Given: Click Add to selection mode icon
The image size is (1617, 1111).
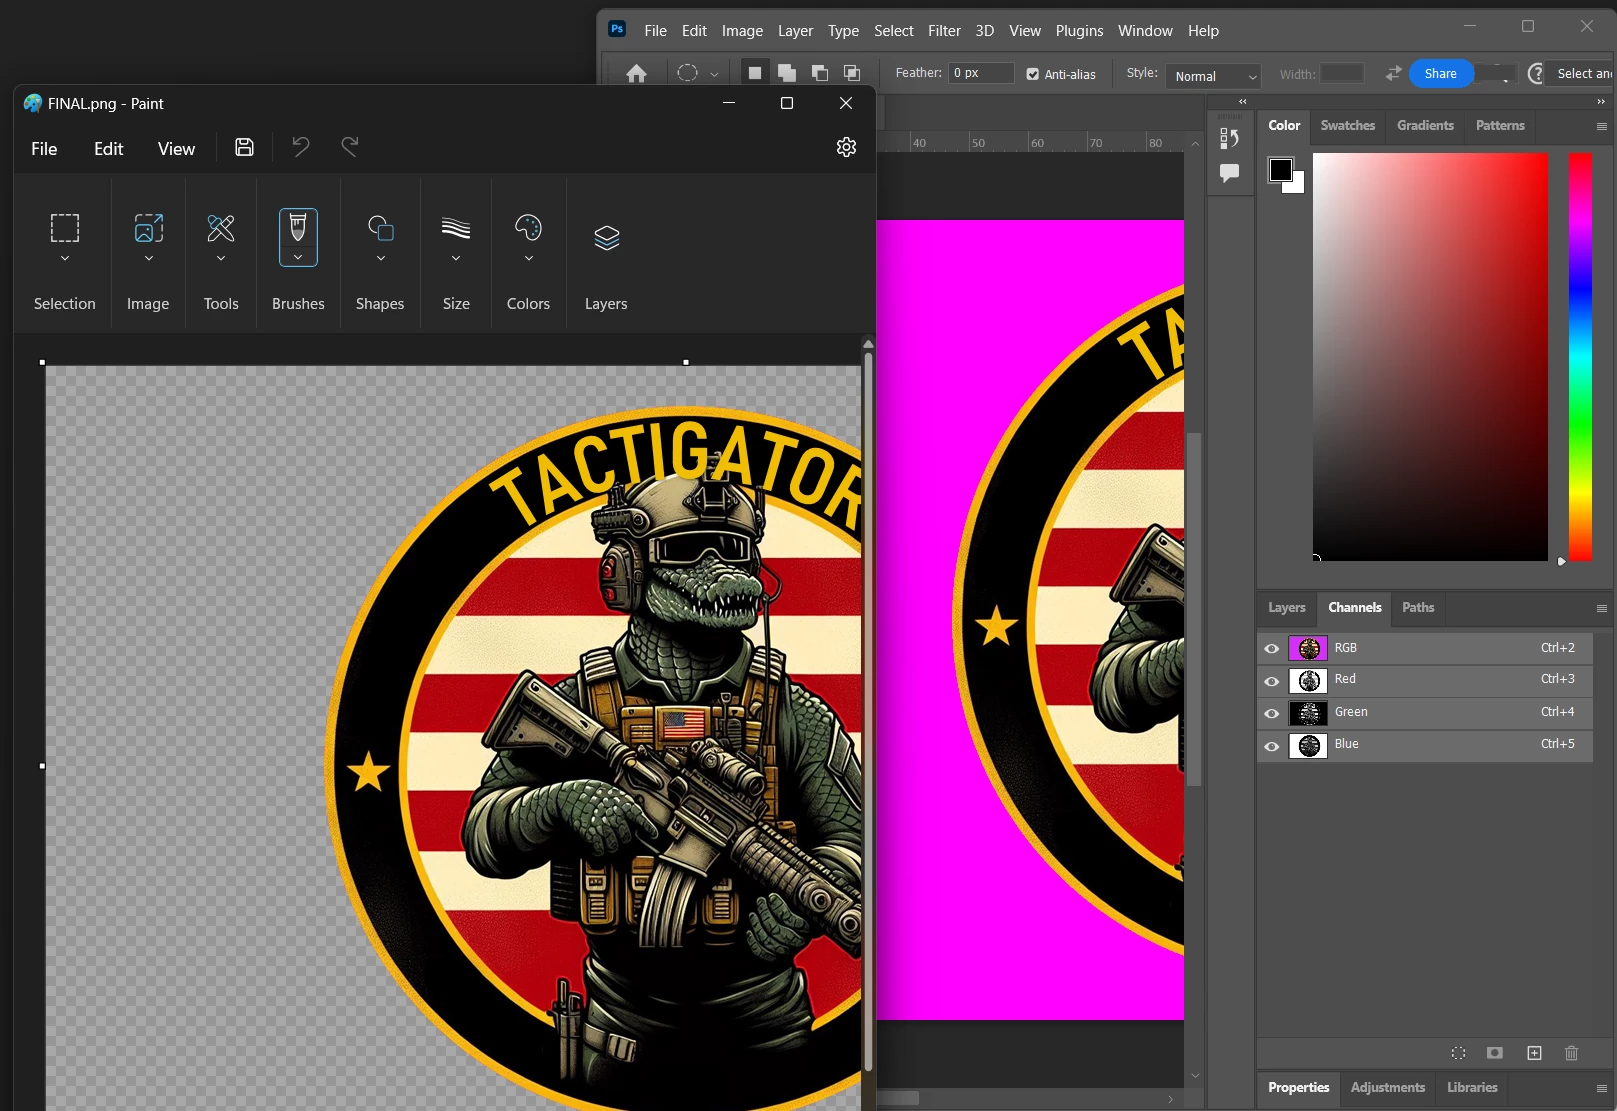Looking at the screenshot, I should pos(787,73).
